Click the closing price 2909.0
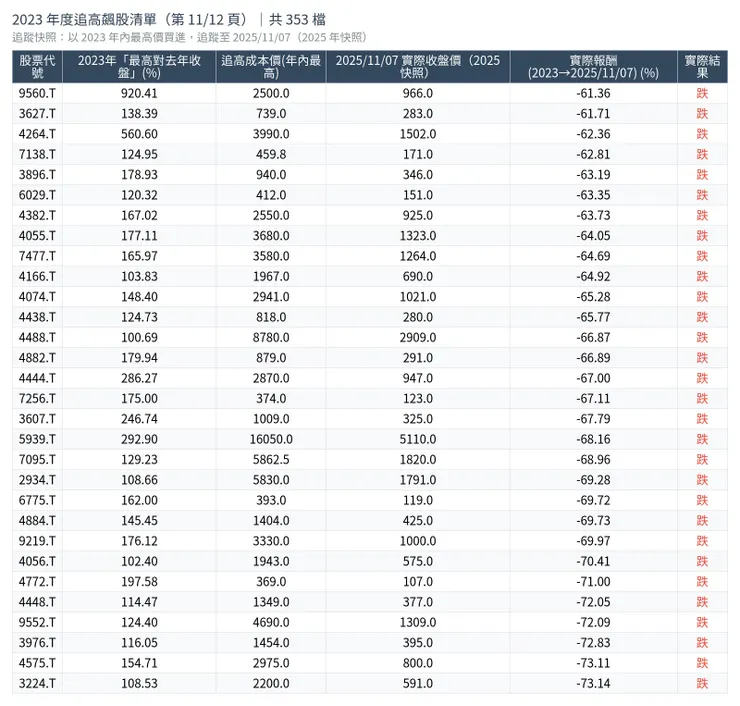 point(418,337)
